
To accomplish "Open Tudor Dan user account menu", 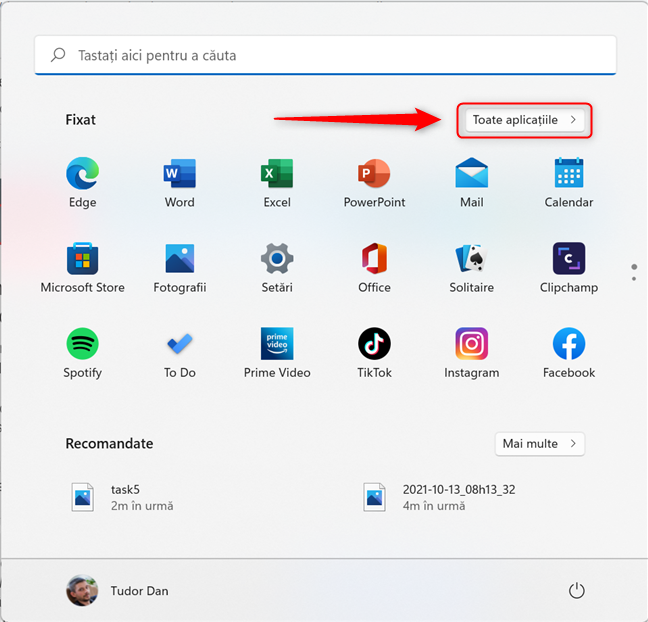I will click(x=117, y=591).
